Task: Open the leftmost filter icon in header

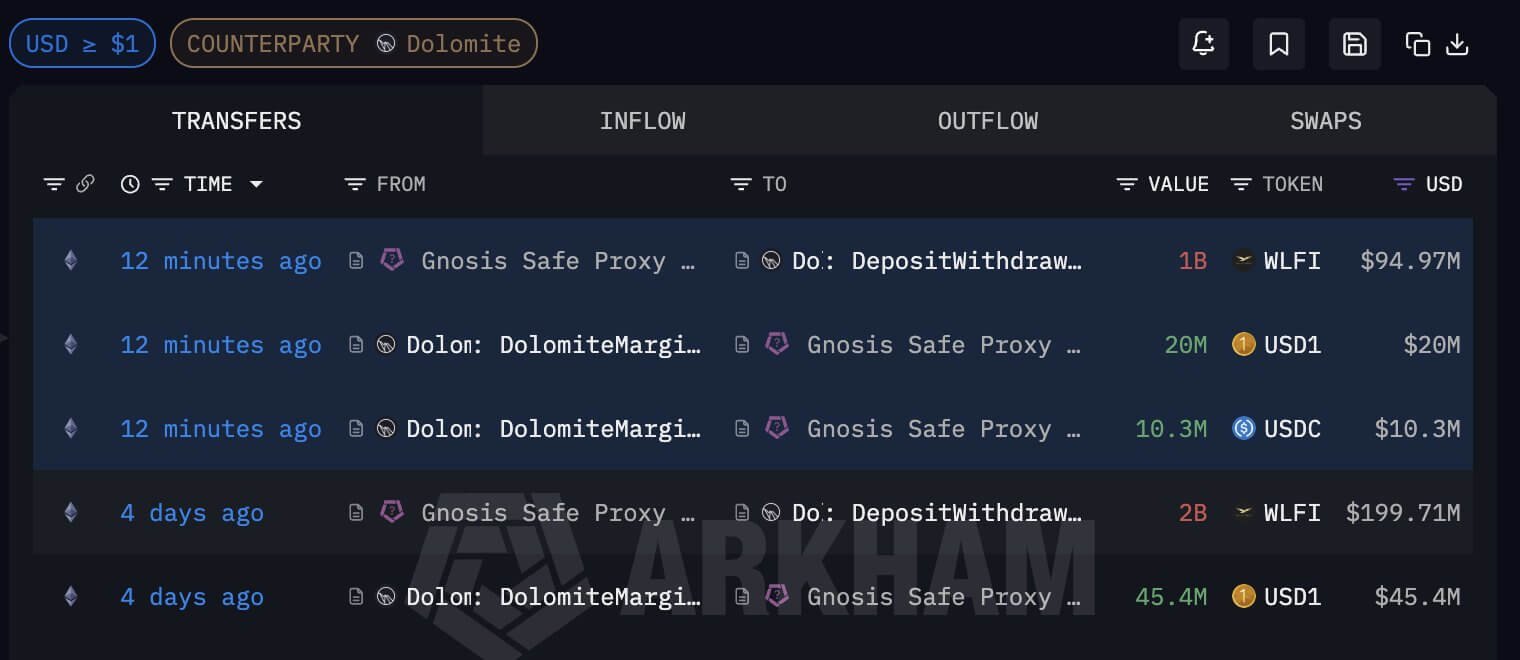Action: click(x=54, y=184)
